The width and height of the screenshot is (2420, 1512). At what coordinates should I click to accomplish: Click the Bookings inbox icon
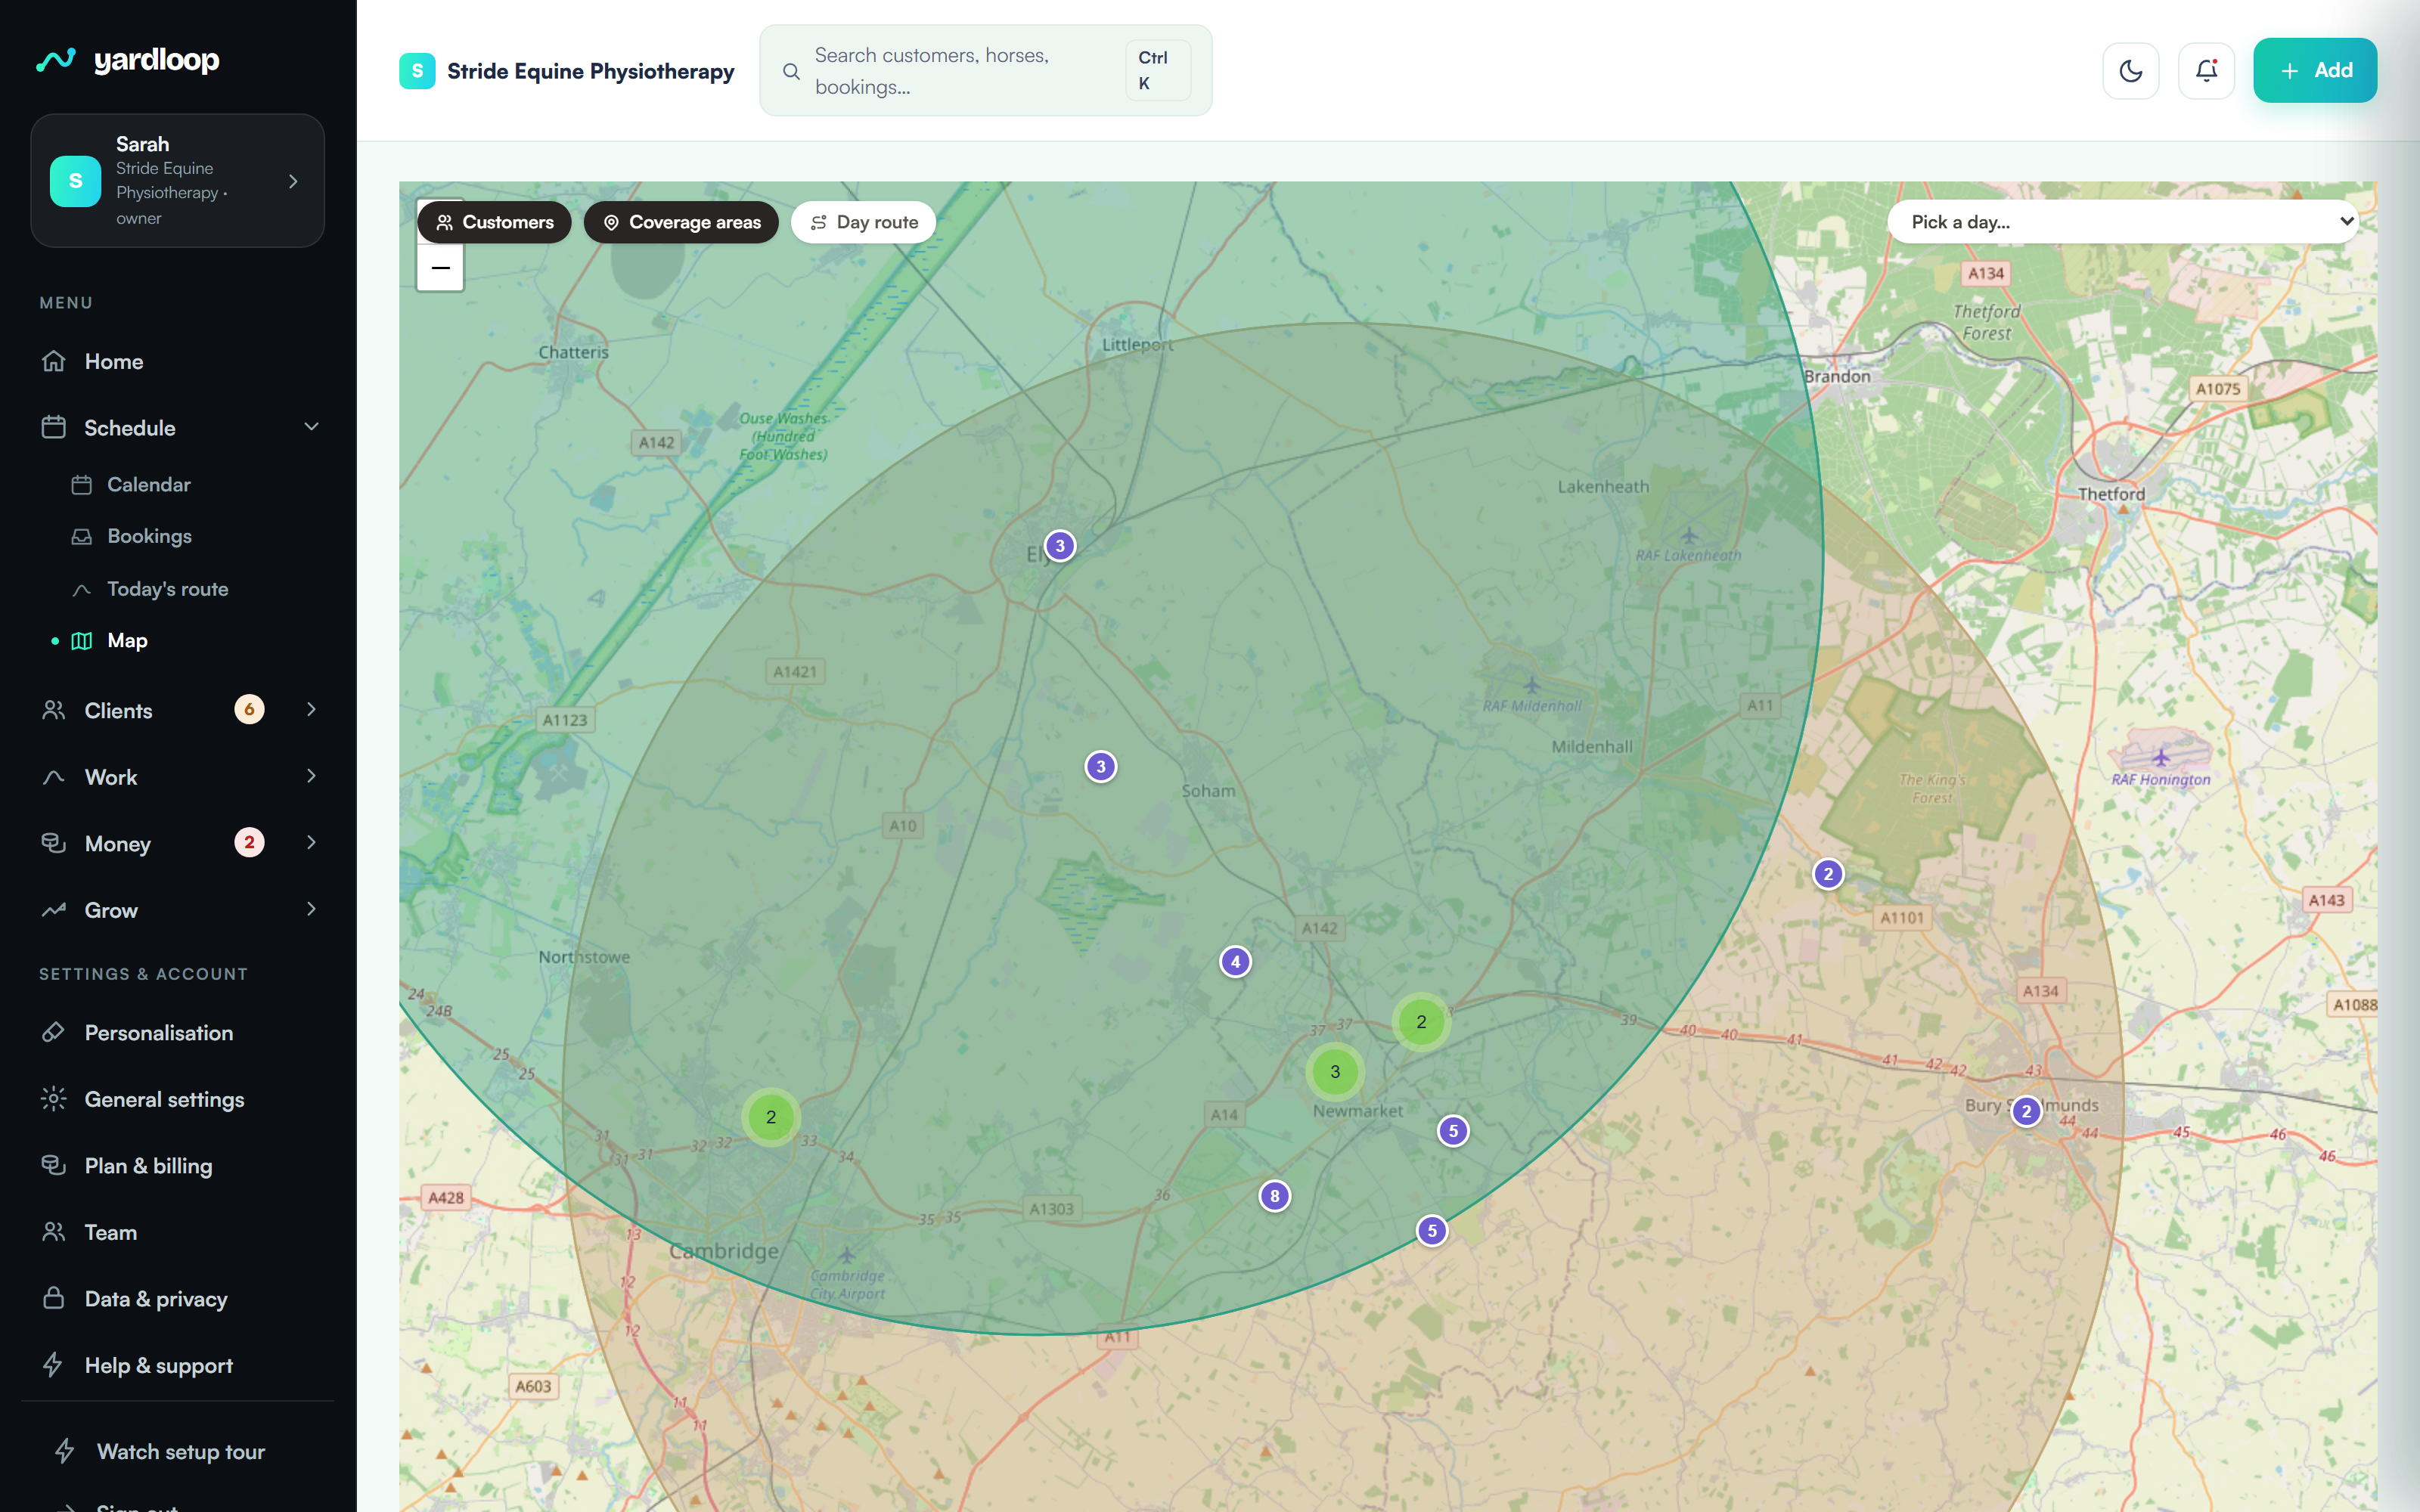(x=82, y=537)
